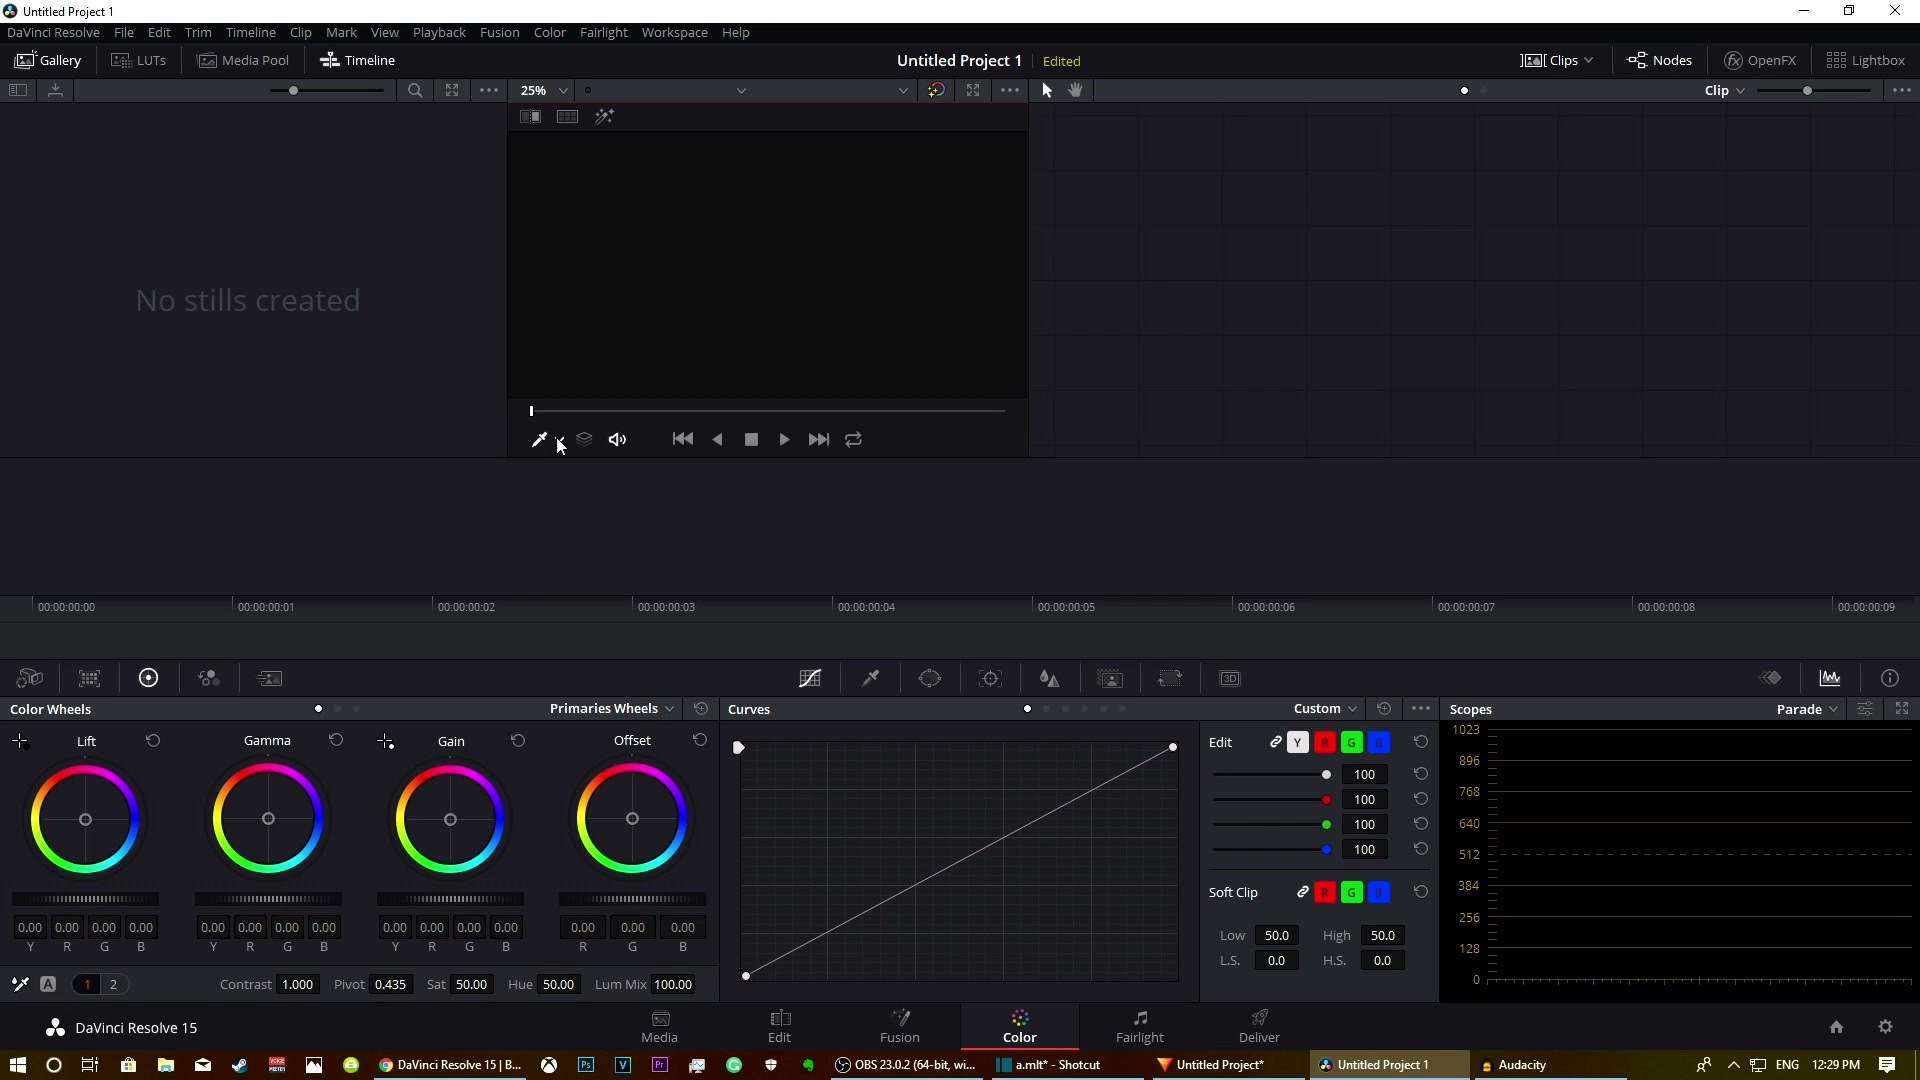Go to project manager home icon
The width and height of the screenshot is (1920, 1080).
coord(1836,1027)
